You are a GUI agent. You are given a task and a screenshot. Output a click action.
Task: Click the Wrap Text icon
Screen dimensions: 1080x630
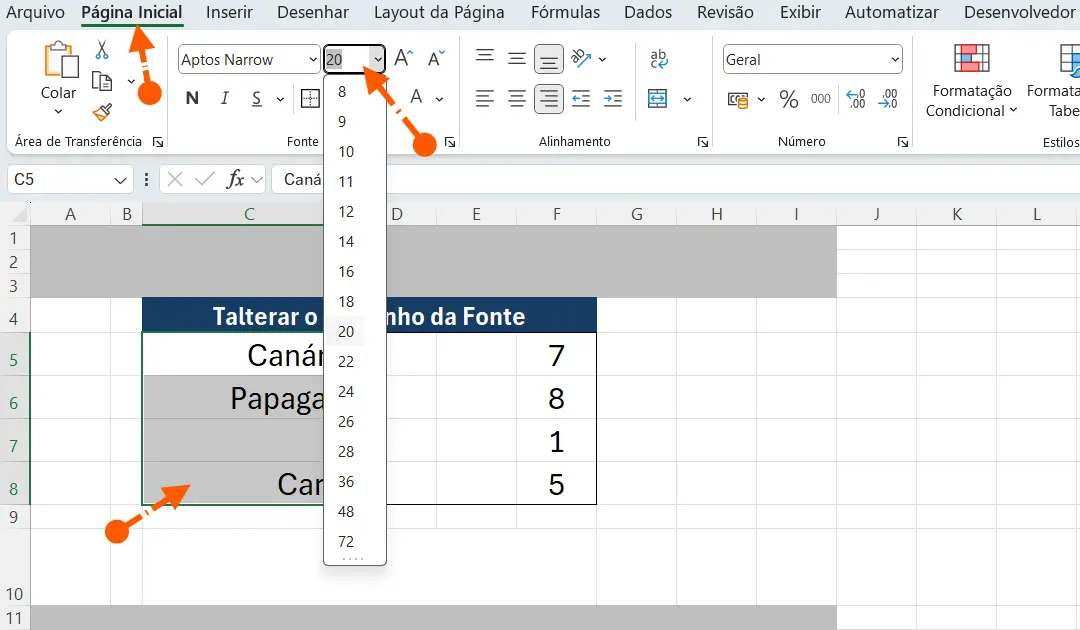coord(657,59)
